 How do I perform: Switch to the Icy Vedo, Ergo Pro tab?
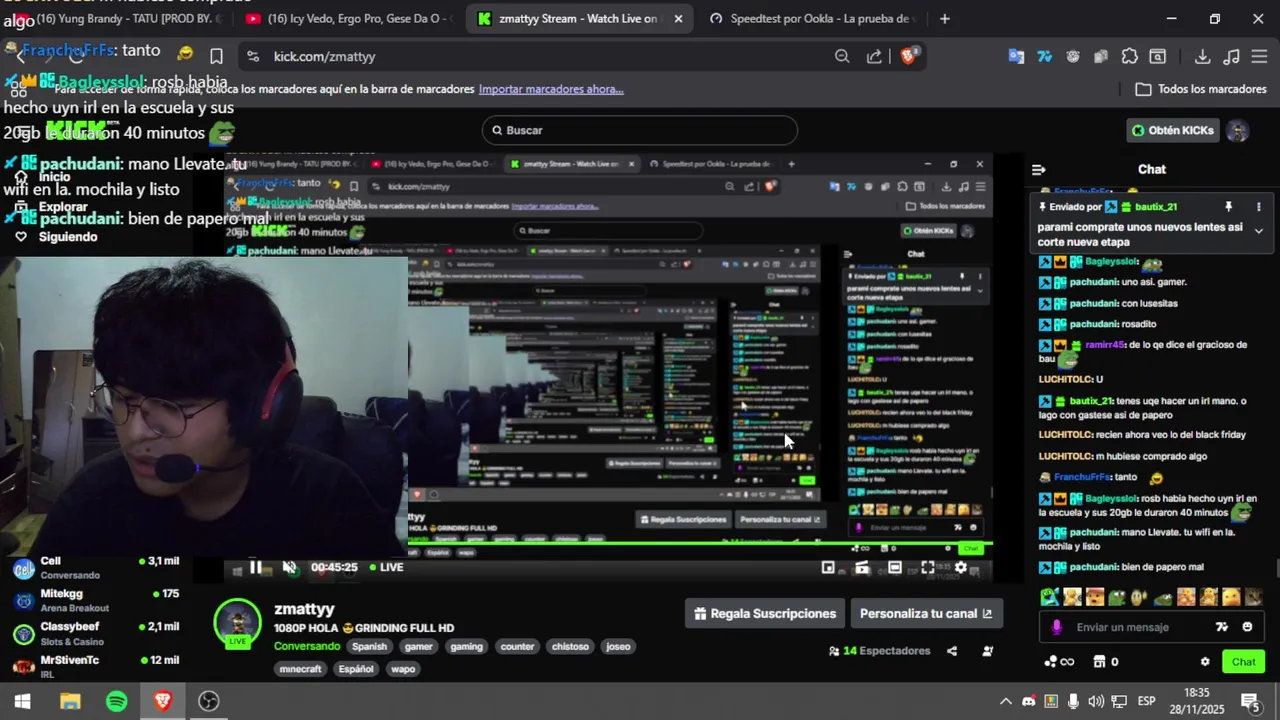pos(348,18)
